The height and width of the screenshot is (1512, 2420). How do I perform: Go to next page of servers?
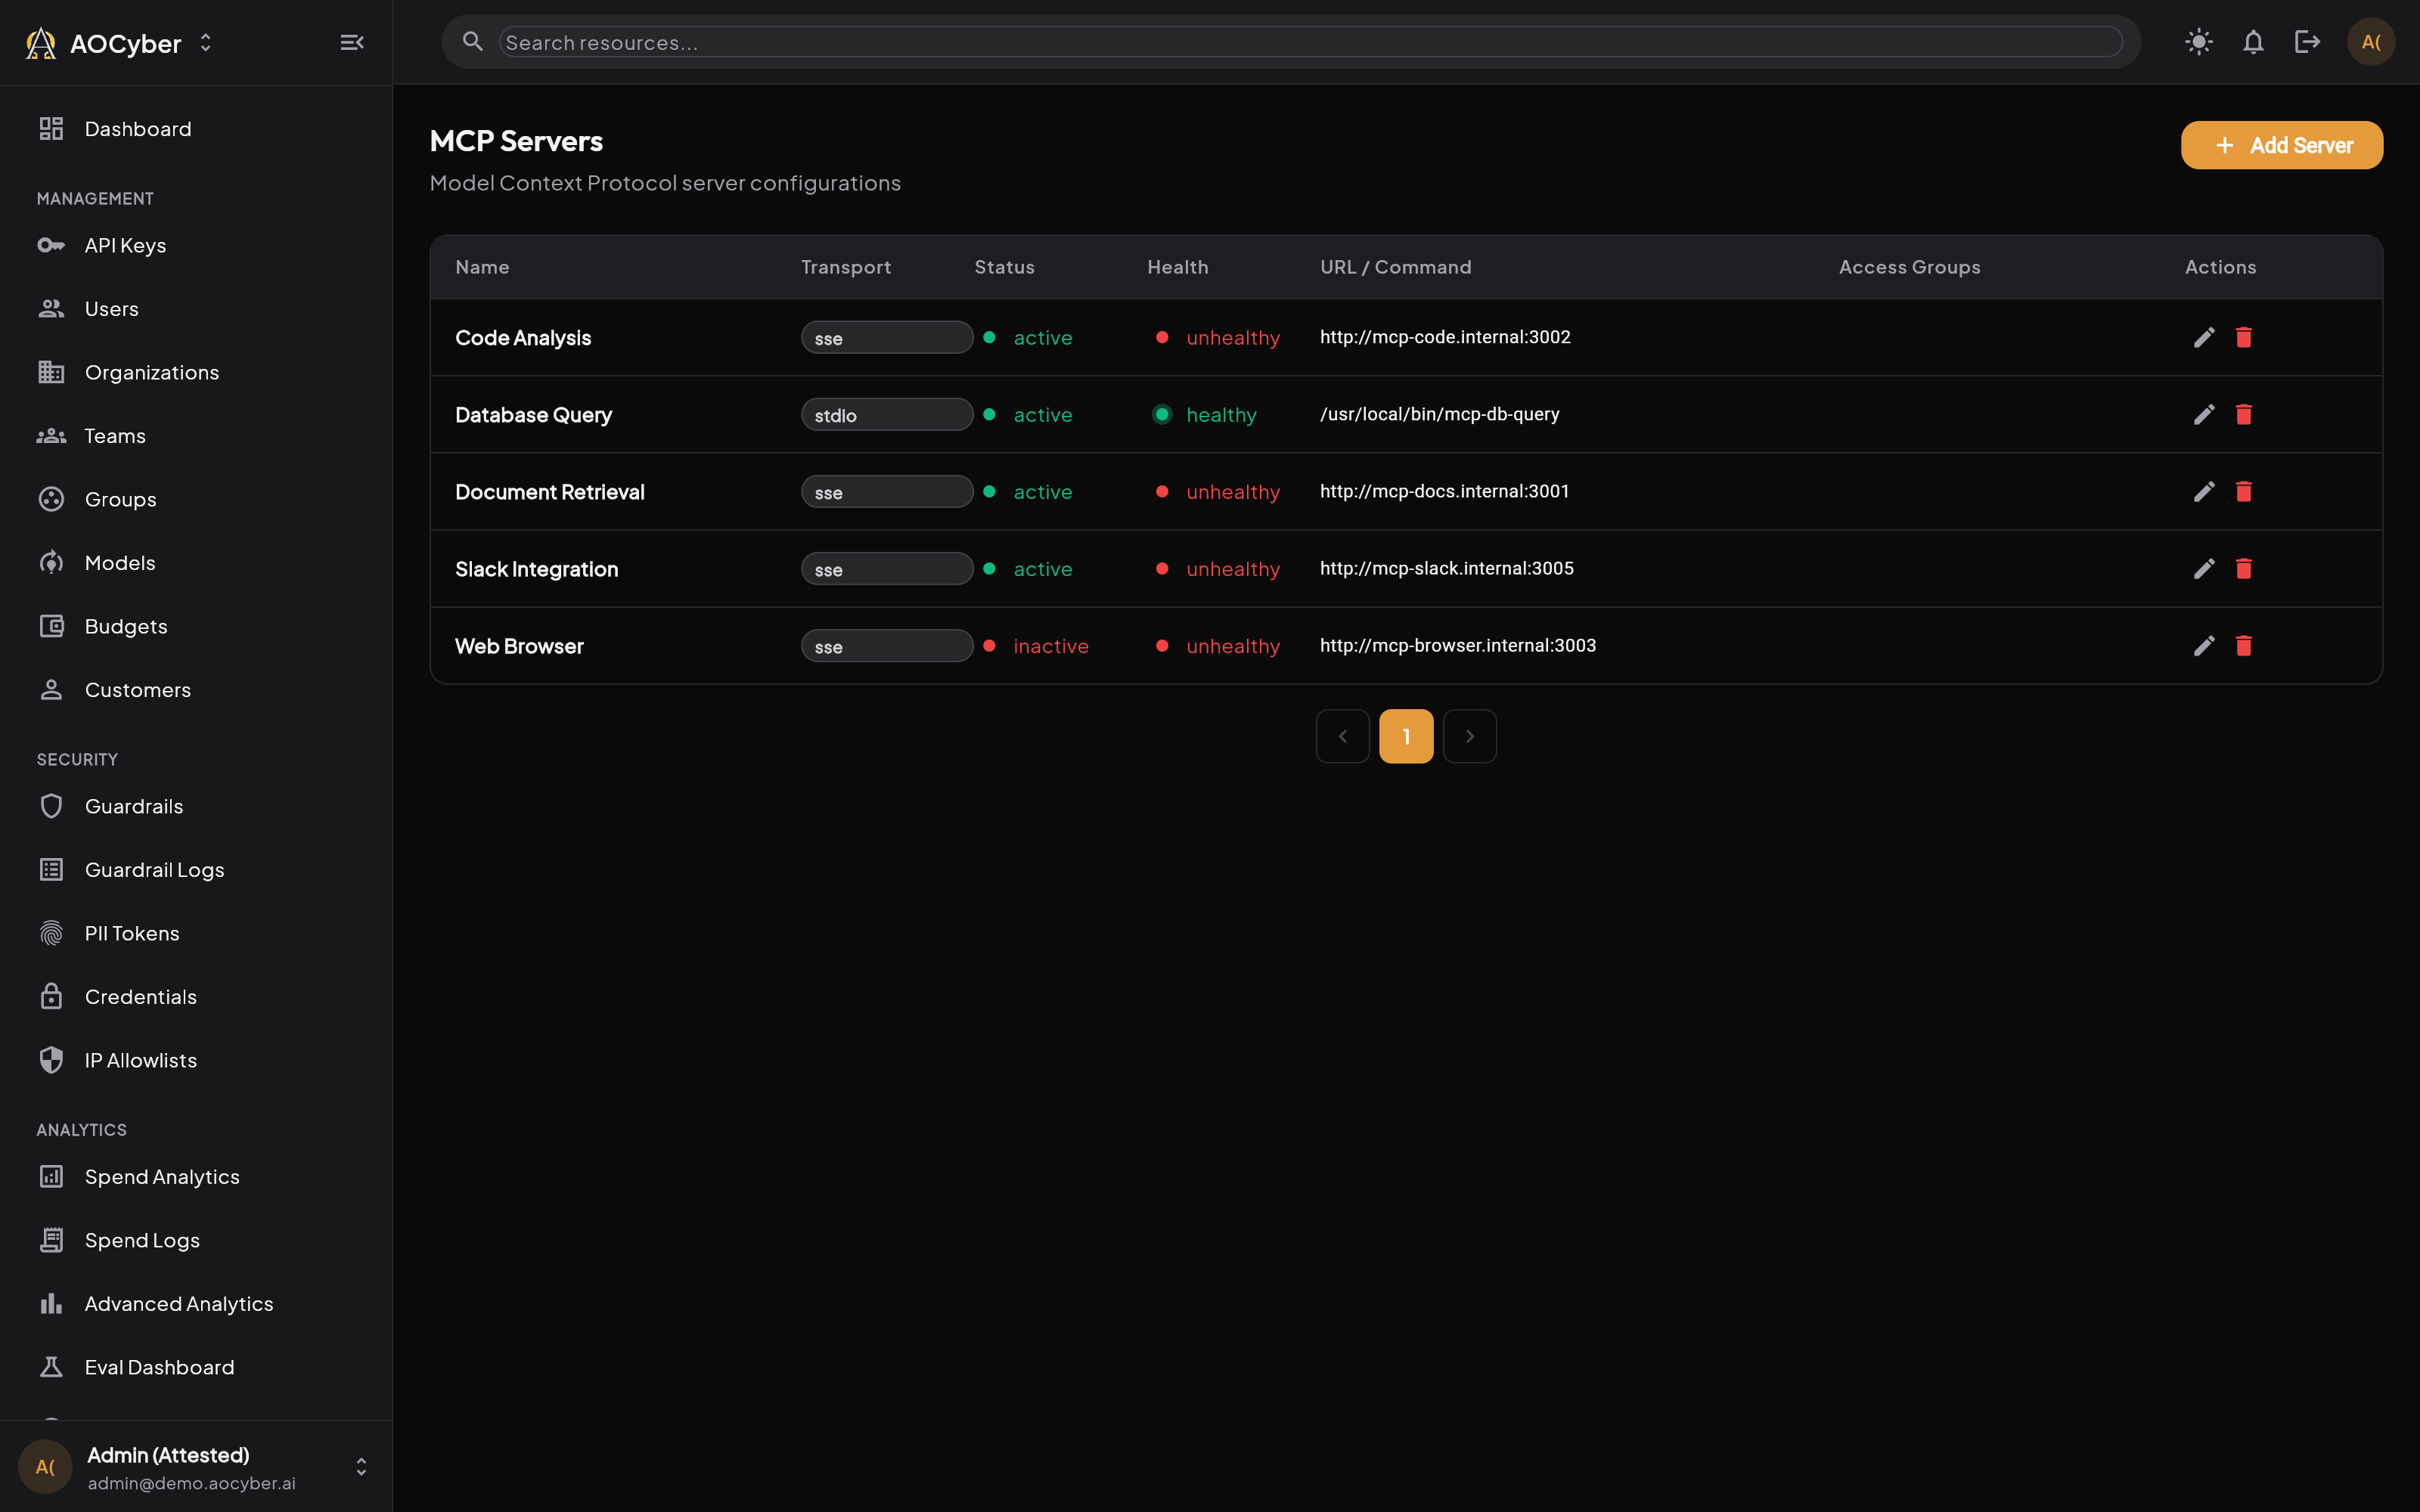coord(1470,737)
